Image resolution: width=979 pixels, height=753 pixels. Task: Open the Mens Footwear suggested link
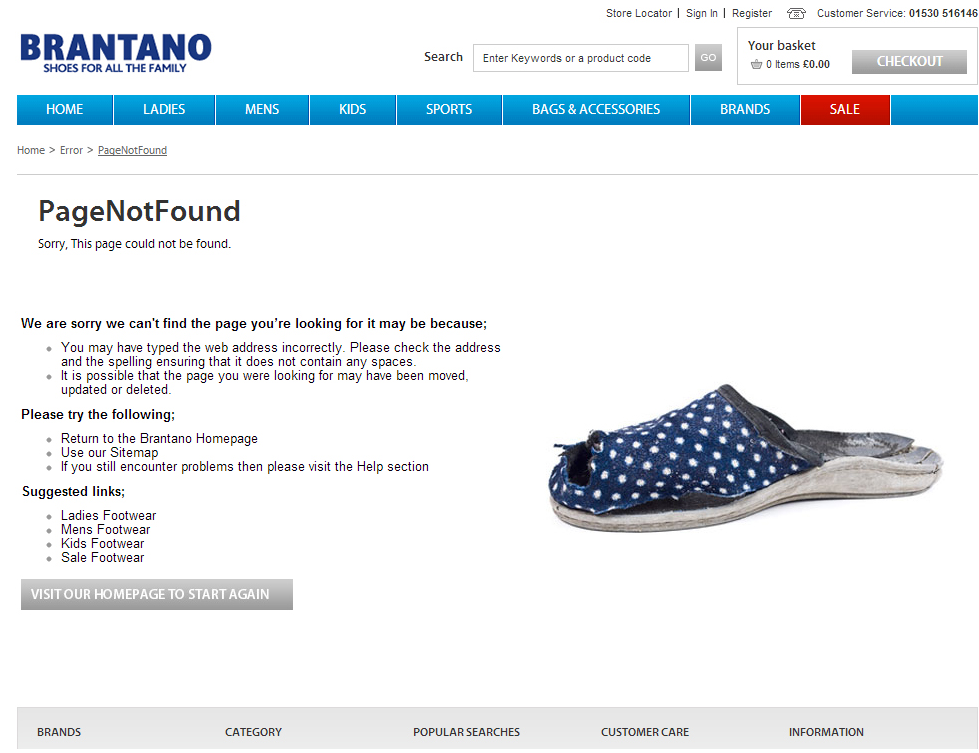pyautogui.click(x=106, y=529)
